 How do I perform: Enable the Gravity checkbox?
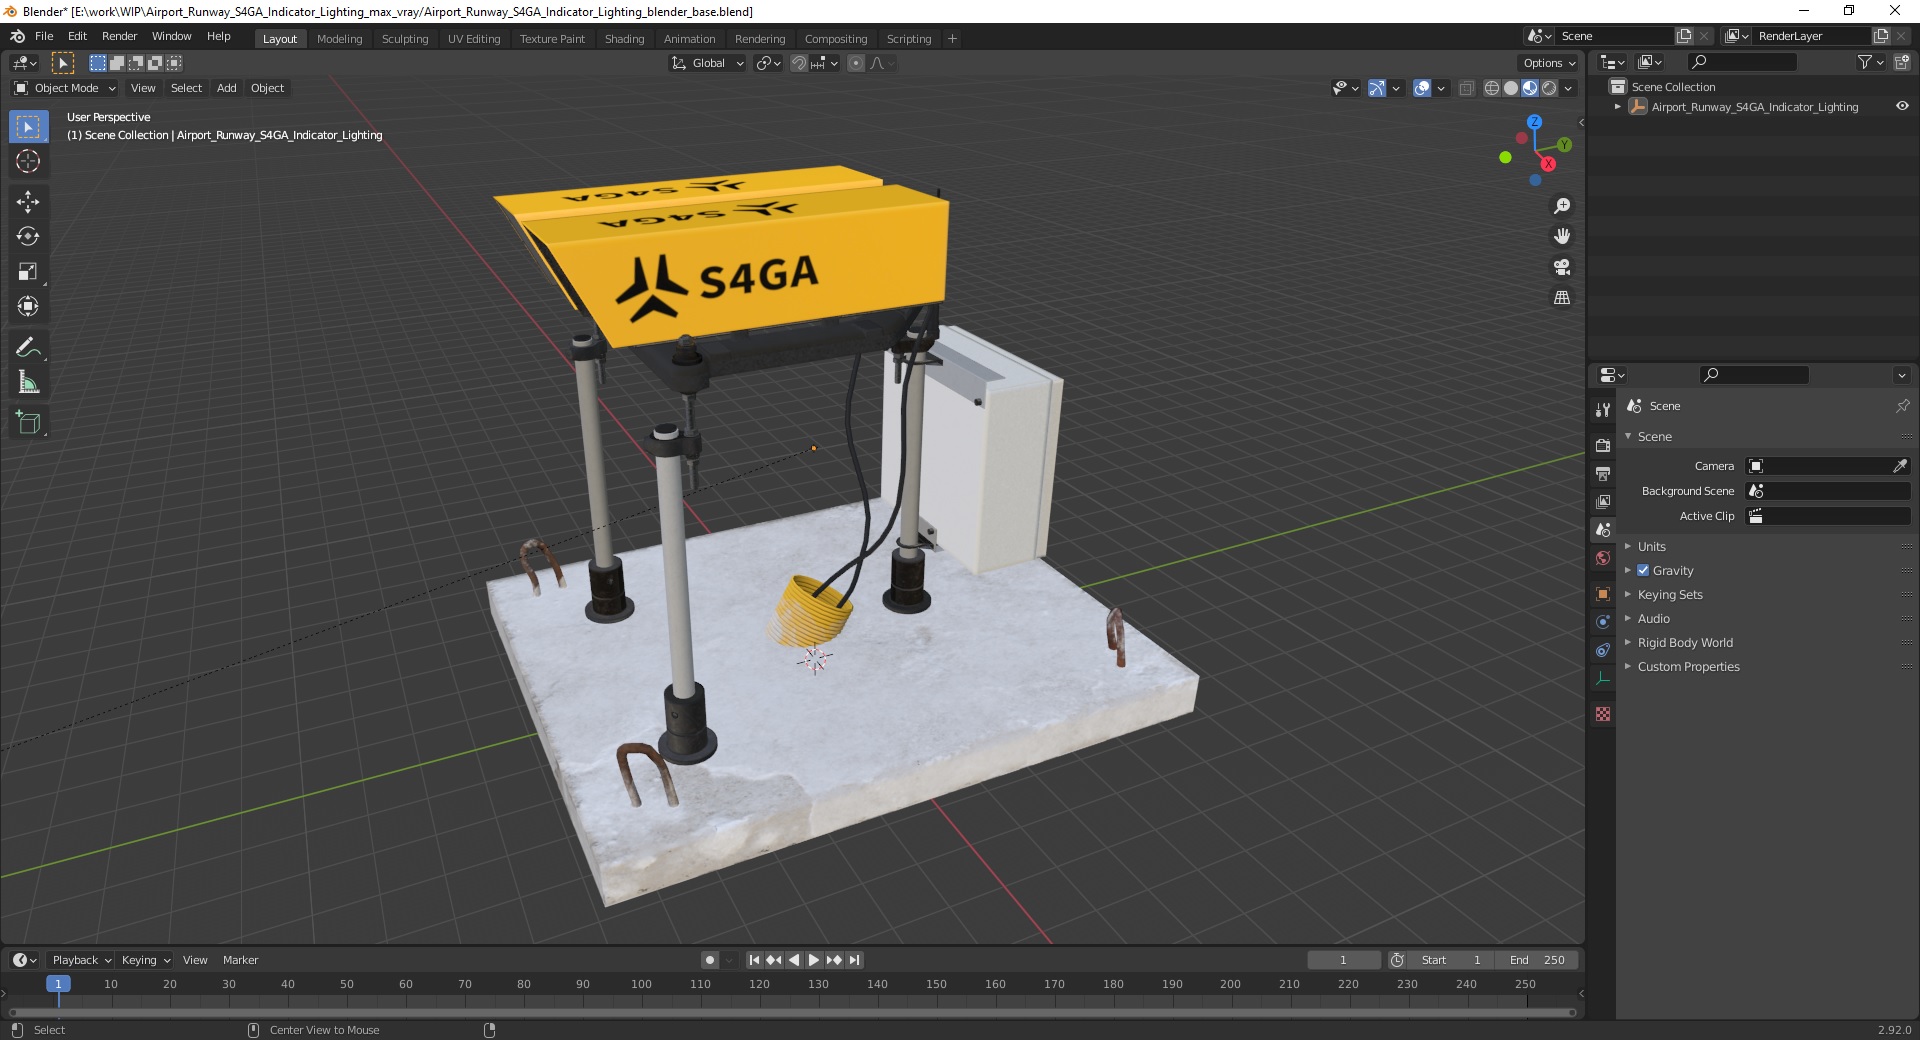click(x=1643, y=570)
